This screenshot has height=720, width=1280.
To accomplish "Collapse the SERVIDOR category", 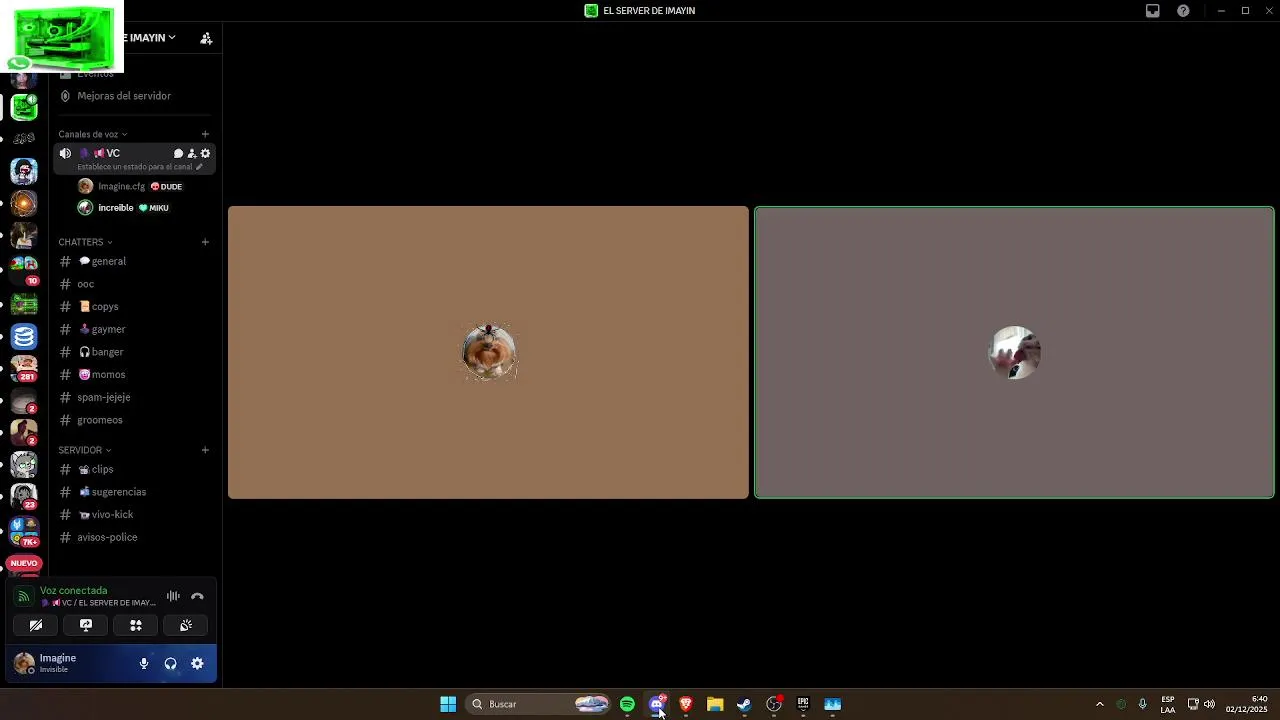I will 84,450.
